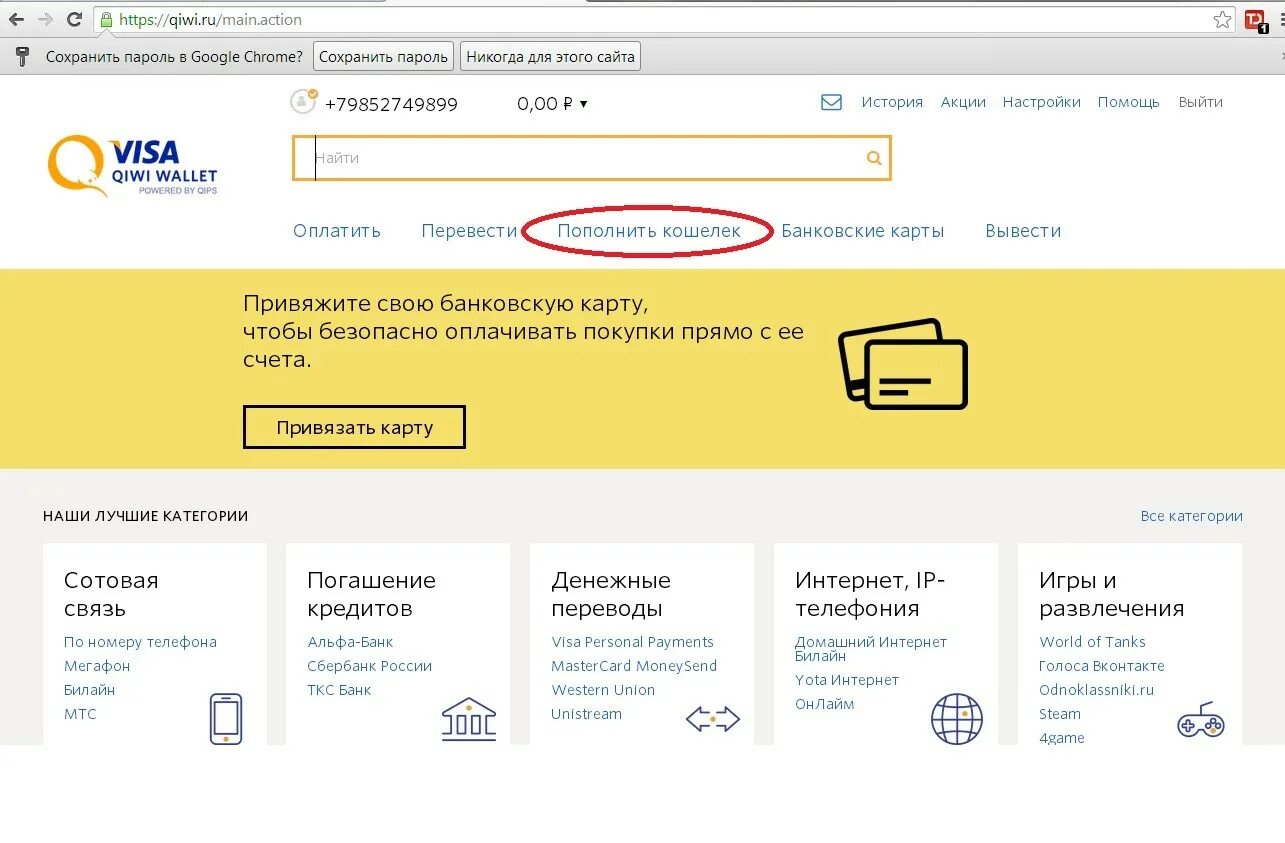Click the browser forward arrow
1285x843 pixels.
click(x=45, y=19)
